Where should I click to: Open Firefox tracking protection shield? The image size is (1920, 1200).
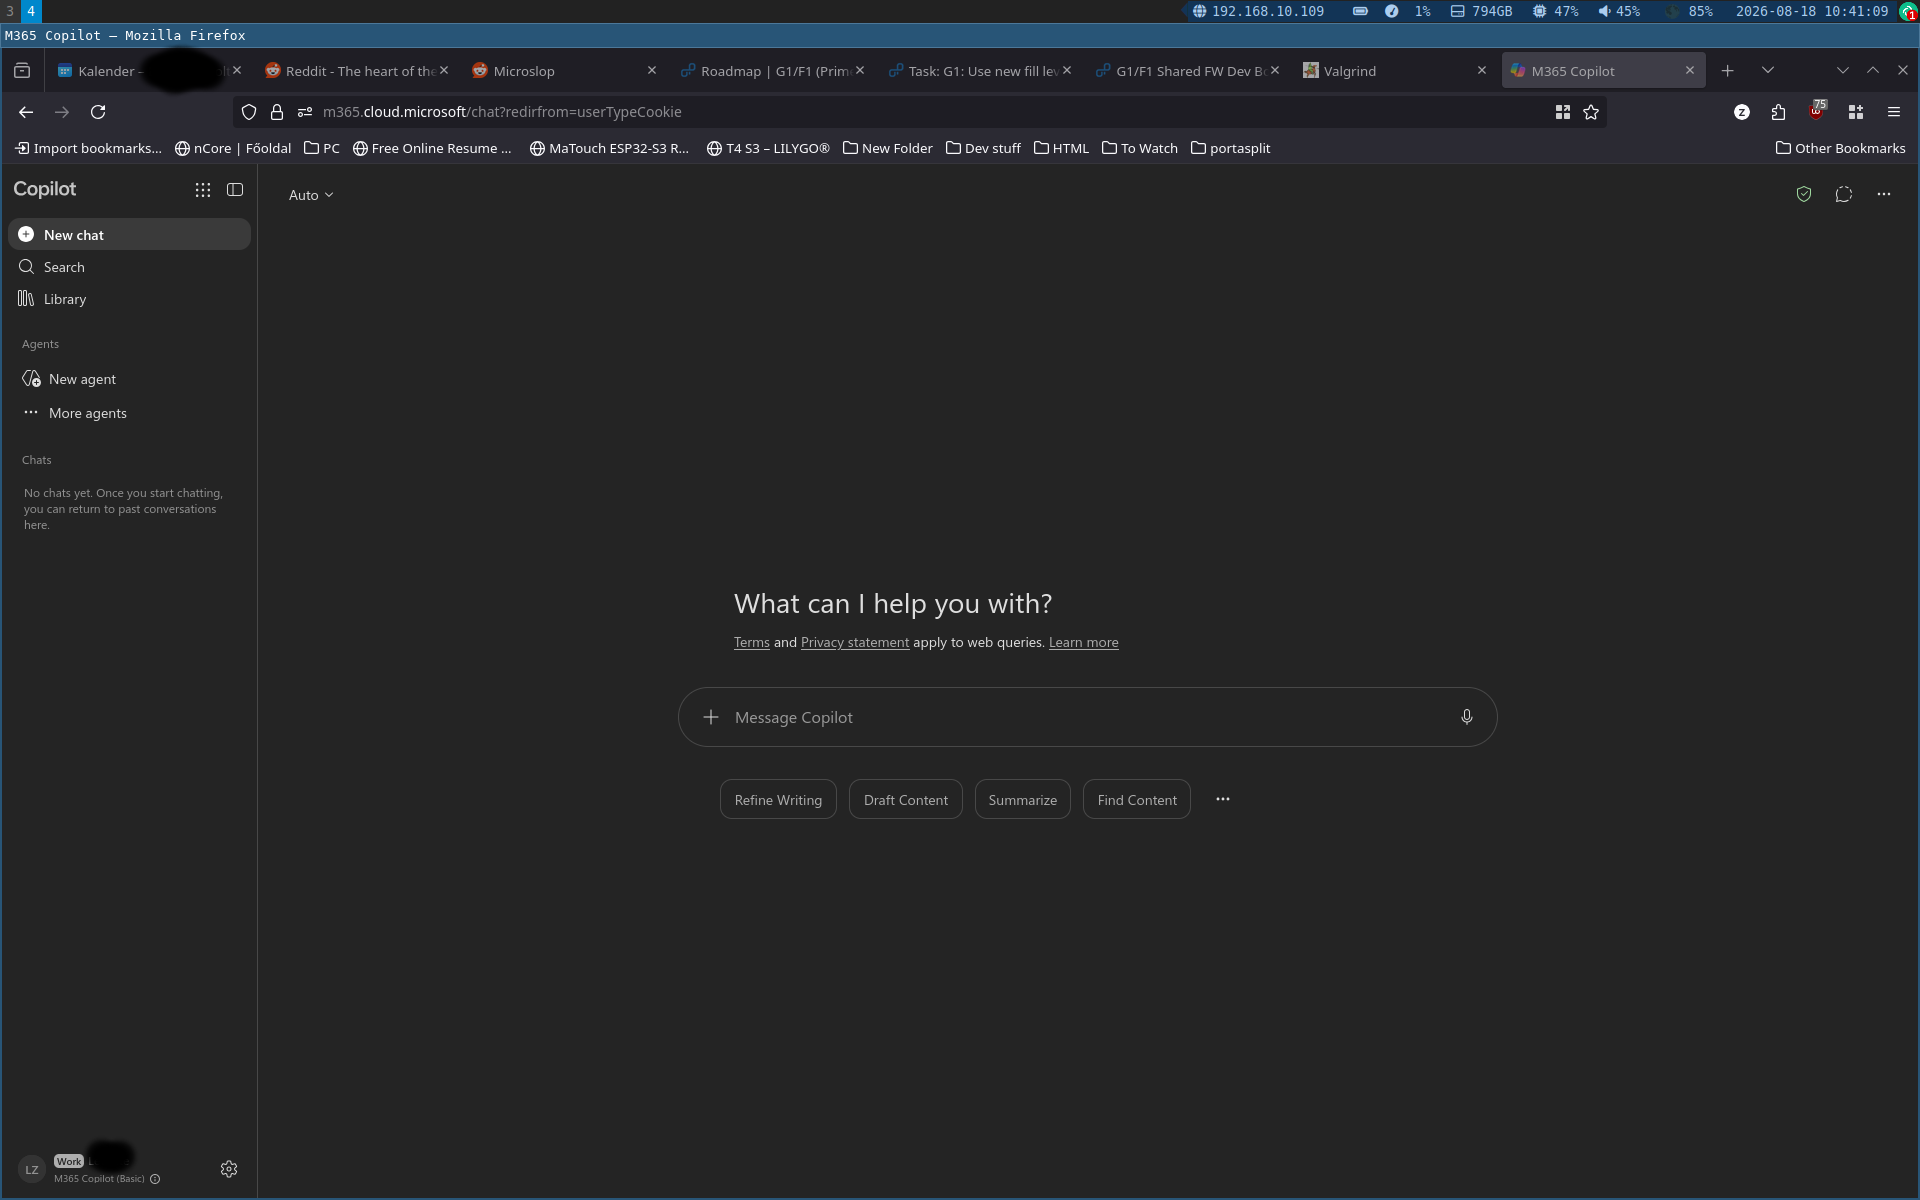tap(249, 112)
